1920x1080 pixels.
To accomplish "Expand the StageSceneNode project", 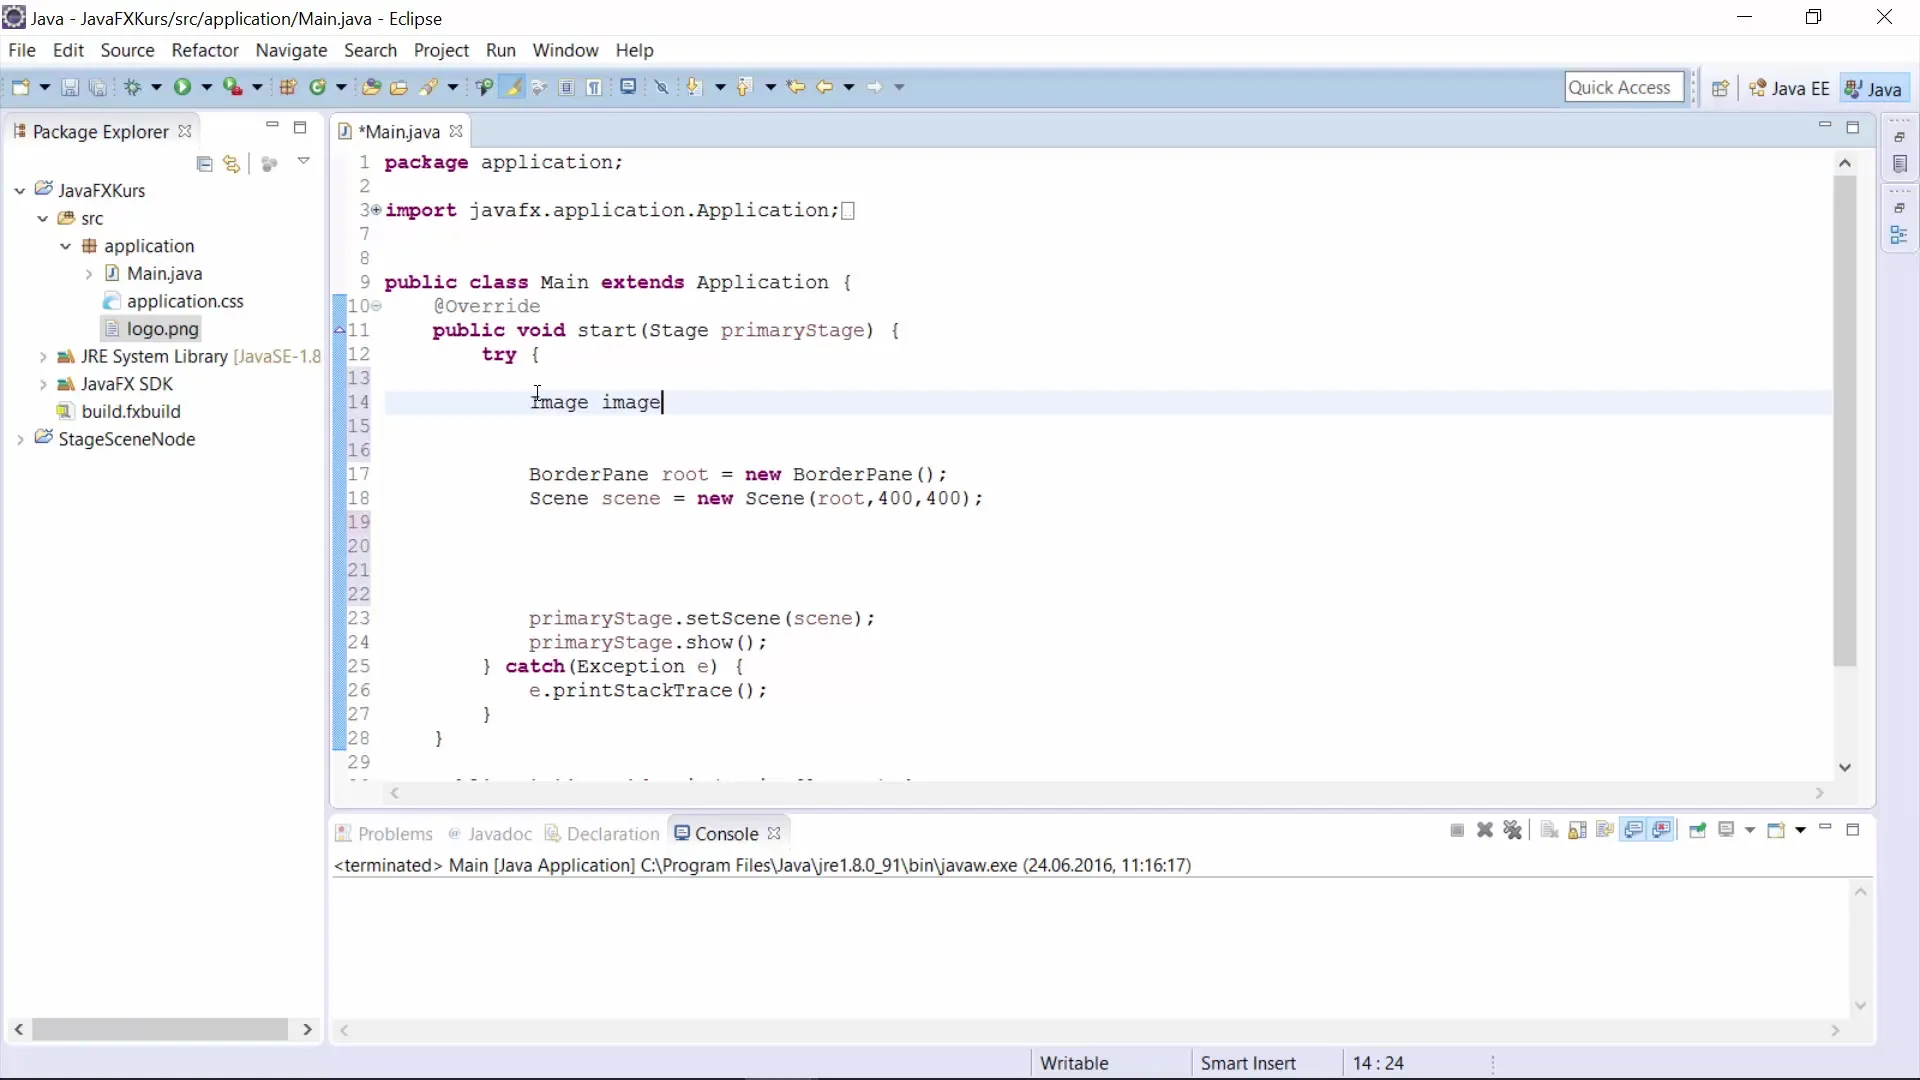I will coord(19,440).
